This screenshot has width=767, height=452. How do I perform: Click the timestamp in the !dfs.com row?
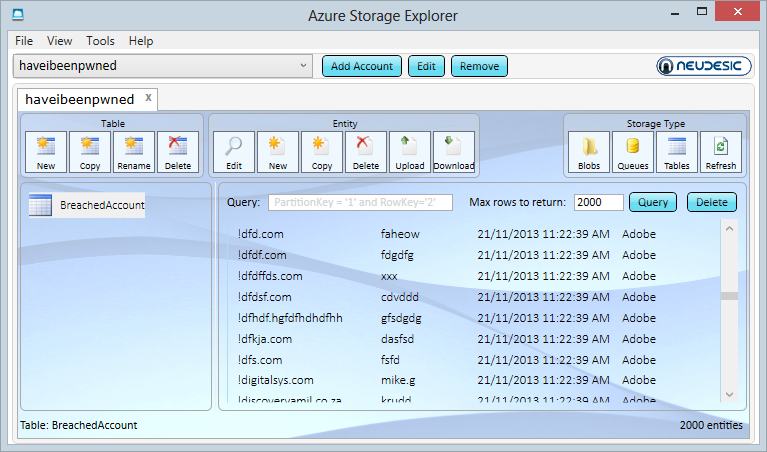(543, 360)
